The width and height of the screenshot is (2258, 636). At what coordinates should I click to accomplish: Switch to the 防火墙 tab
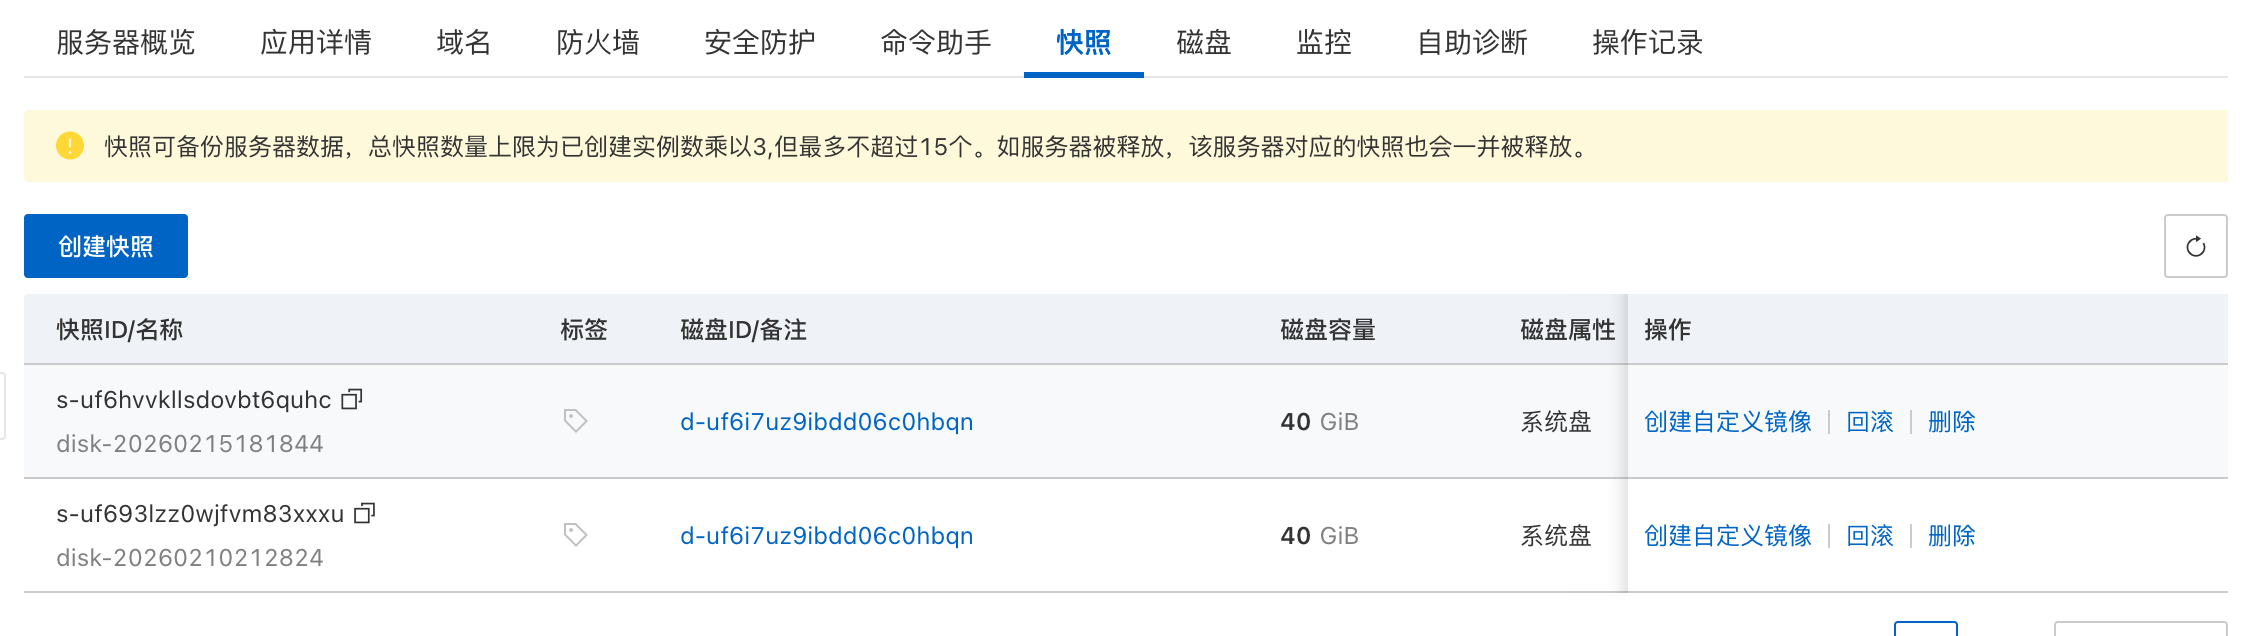[x=598, y=42]
